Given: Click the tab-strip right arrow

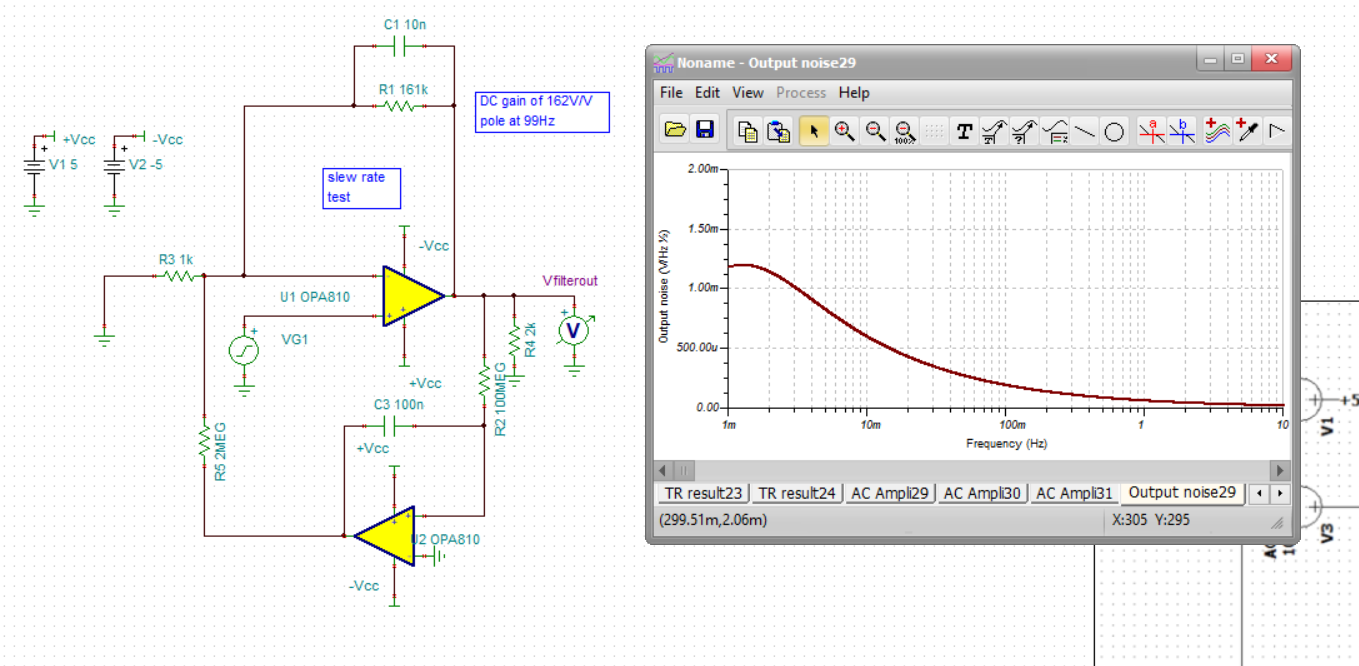Looking at the screenshot, I should [x=1280, y=494].
